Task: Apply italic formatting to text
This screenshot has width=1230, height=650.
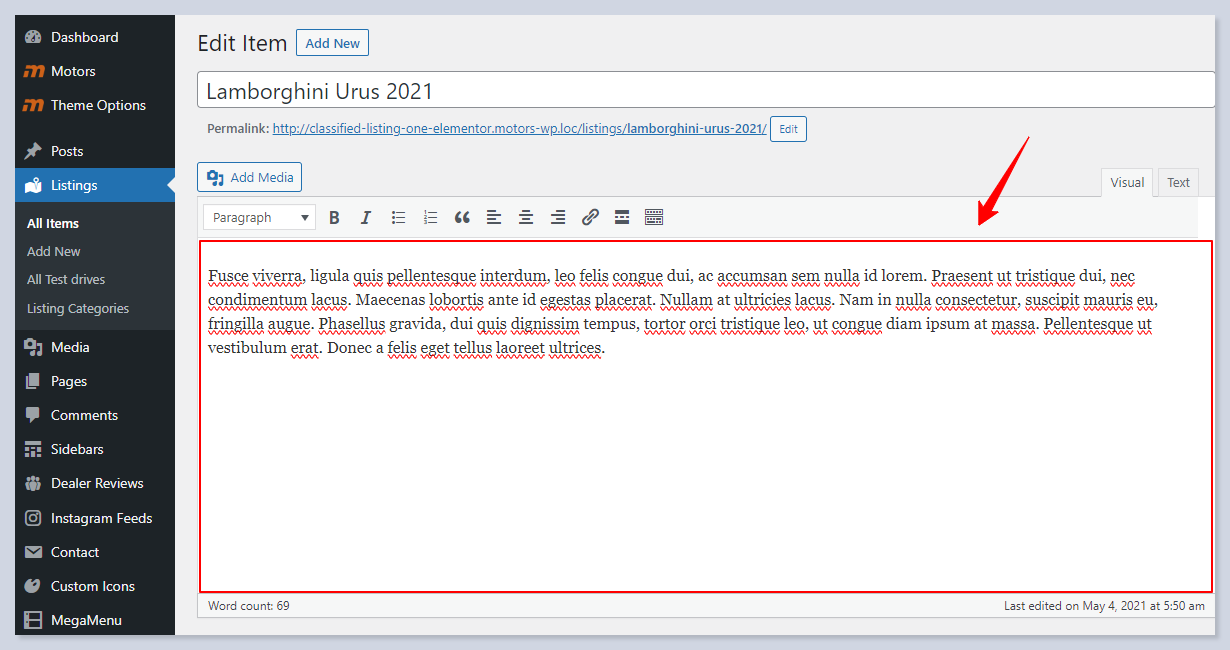Action: coord(366,217)
